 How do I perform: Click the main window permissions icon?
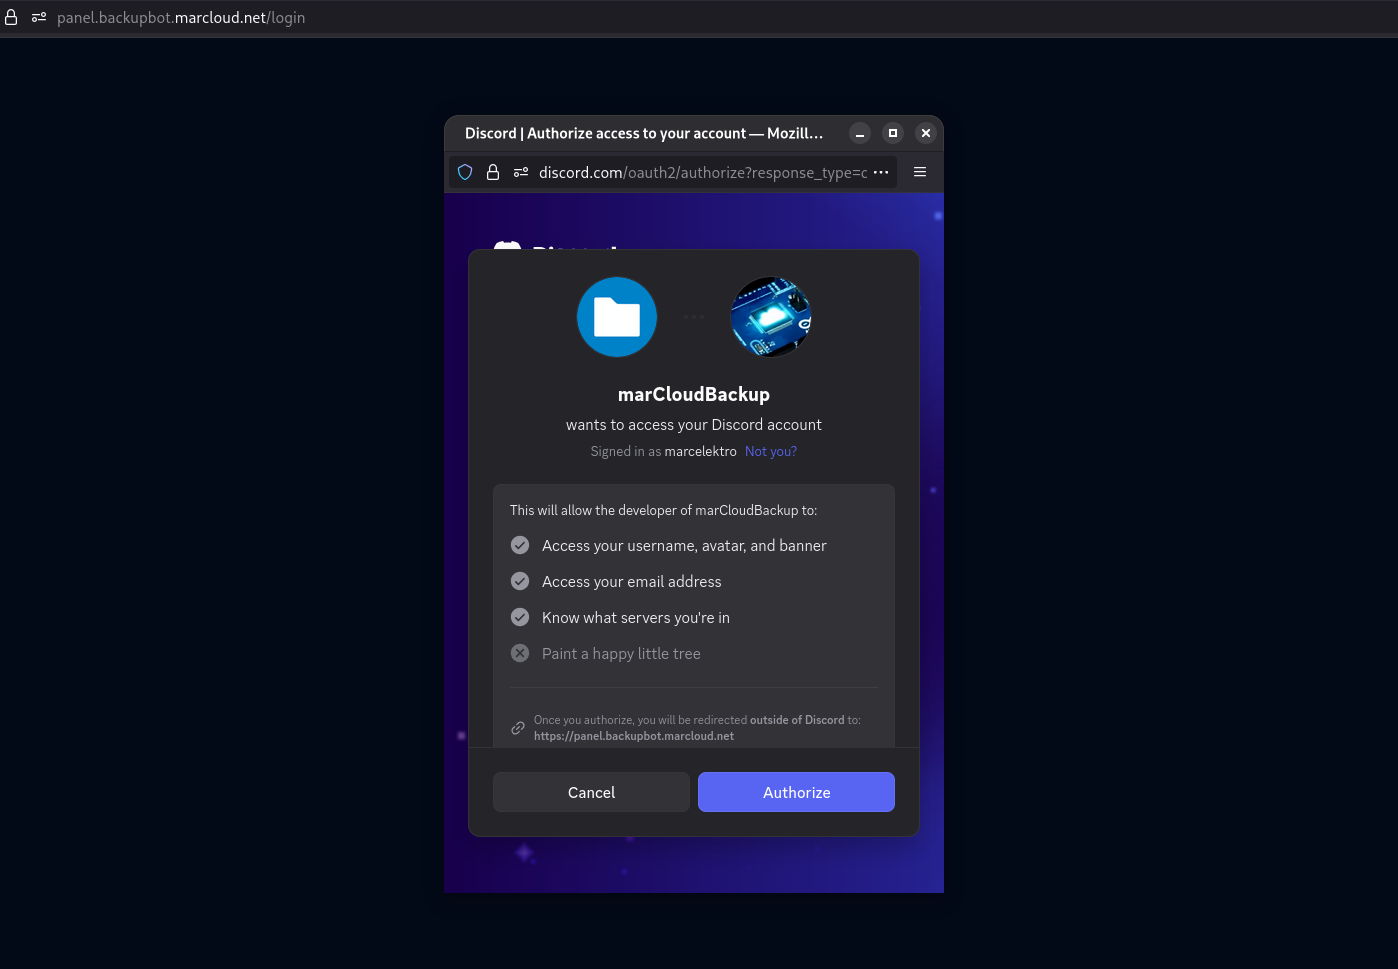click(x=39, y=17)
